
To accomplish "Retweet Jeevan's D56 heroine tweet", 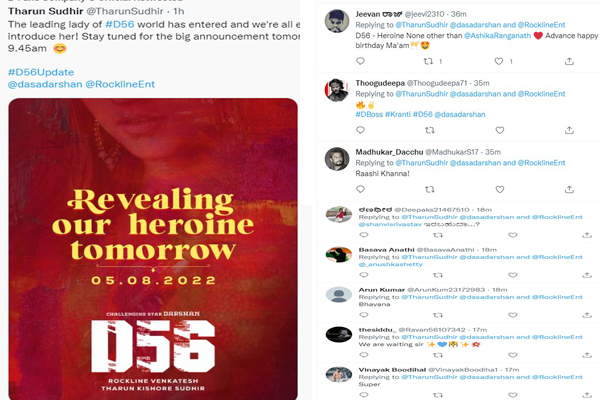I will click(428, 61).
